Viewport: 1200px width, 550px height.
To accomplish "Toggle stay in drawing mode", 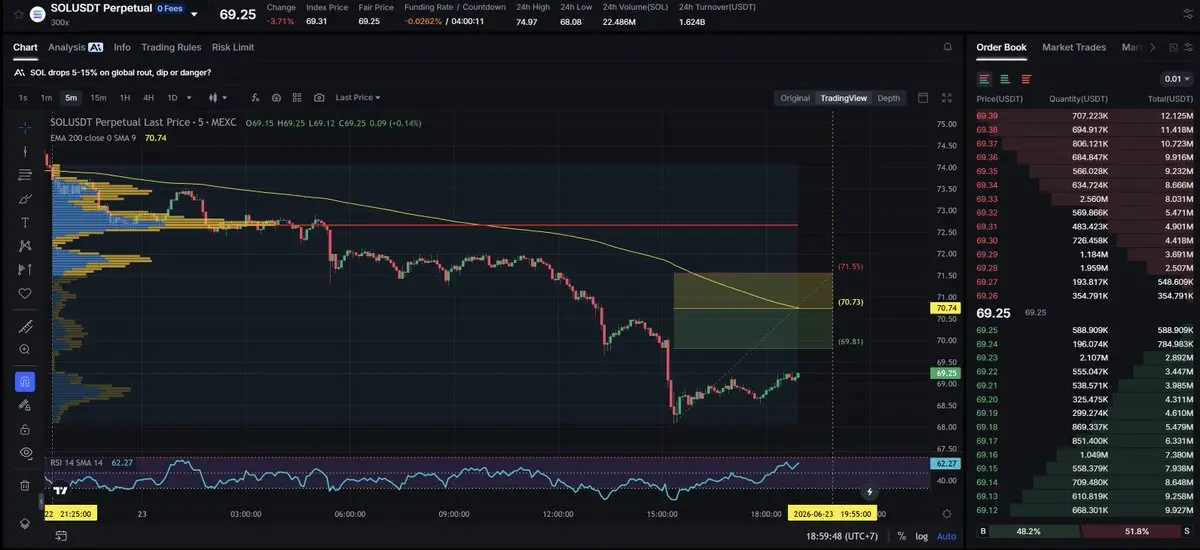I will coord(25,405).
